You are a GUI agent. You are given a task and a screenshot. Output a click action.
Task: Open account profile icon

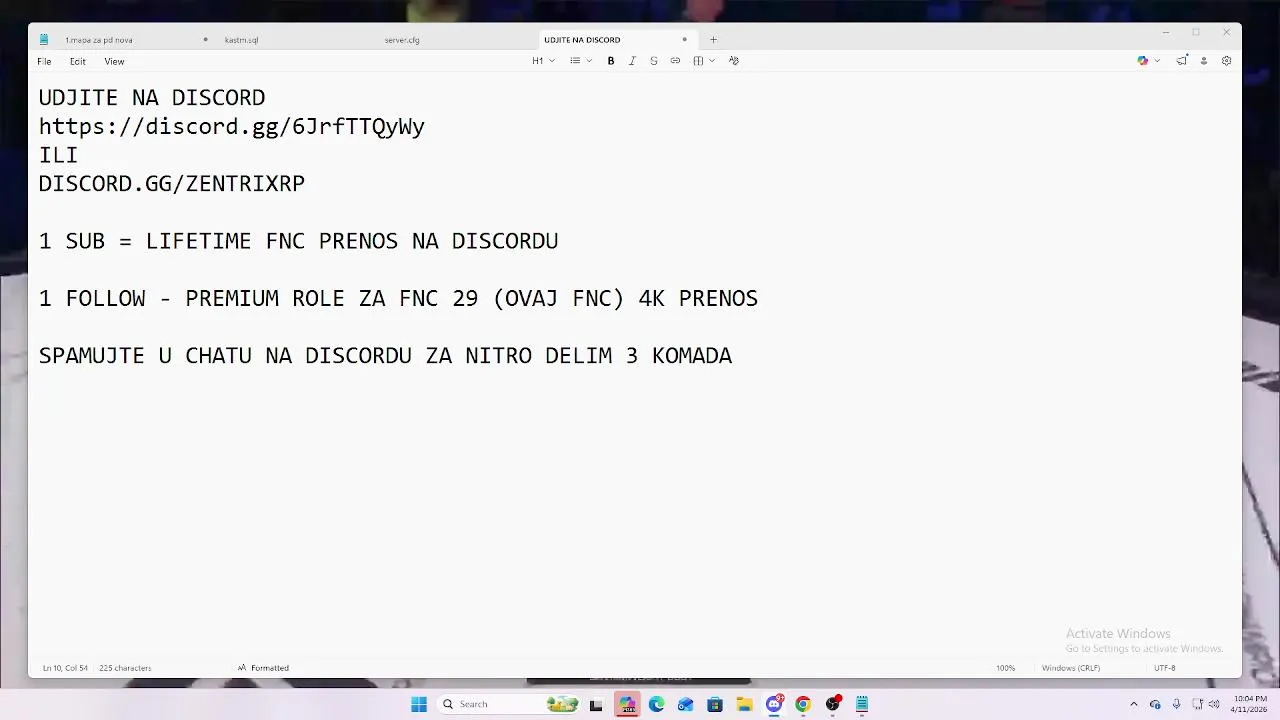click(1204, 61)
